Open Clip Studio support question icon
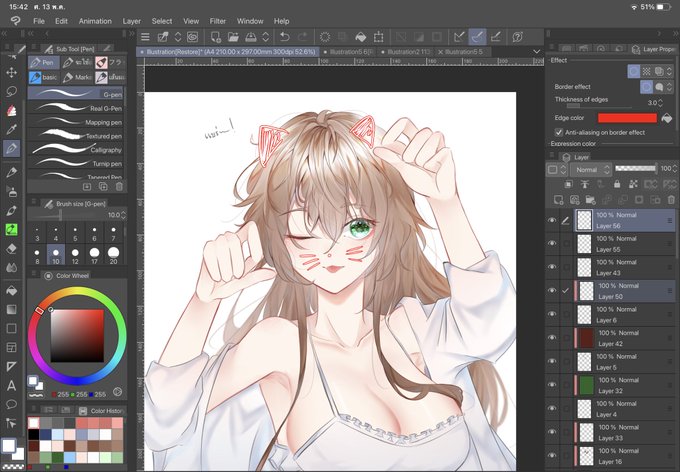Viewport: 680px width, 472px height. 517,37
